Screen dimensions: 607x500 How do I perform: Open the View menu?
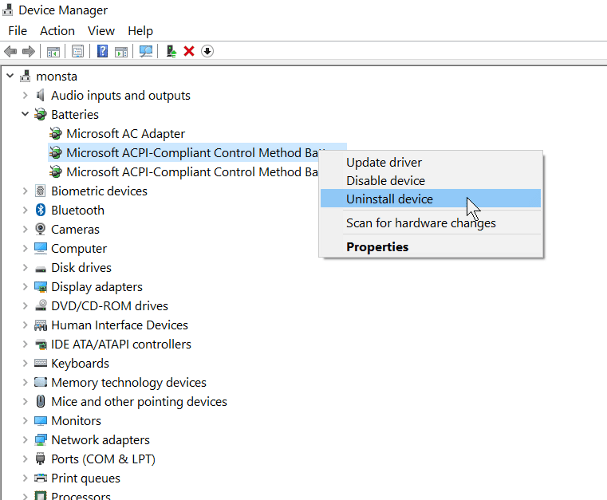[101, 31]
